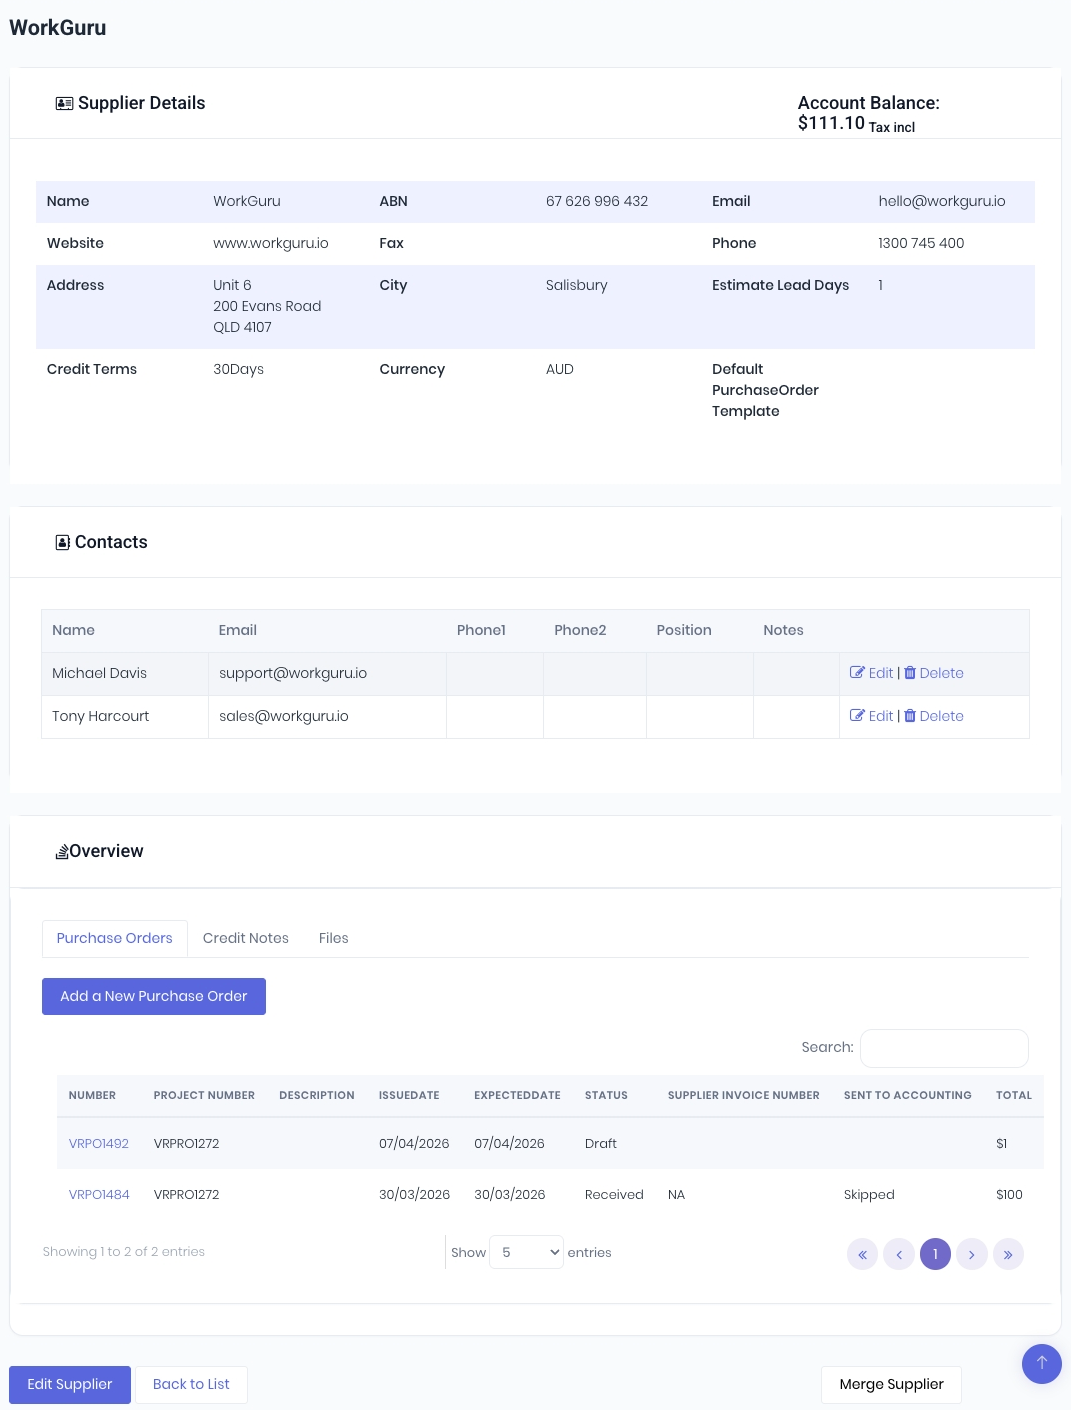Click contact name Michael Davis
Viewport: 1071px width, 1410px height.
pos(99,674)
